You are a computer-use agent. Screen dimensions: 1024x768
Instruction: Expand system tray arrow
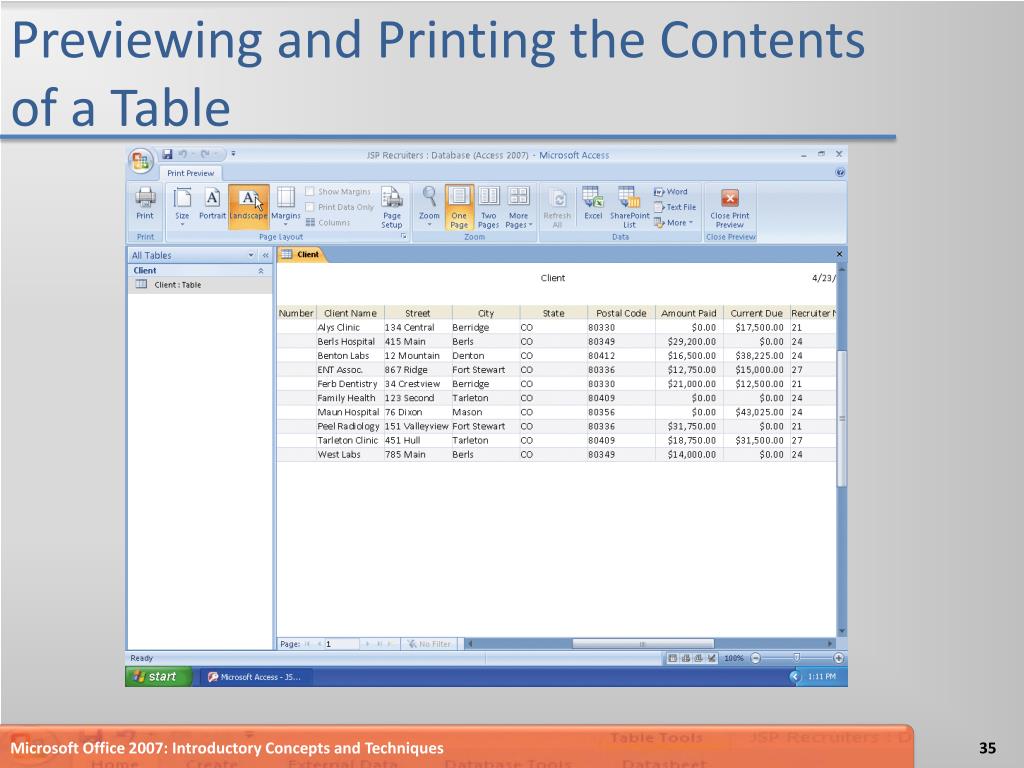coord(795,677)
